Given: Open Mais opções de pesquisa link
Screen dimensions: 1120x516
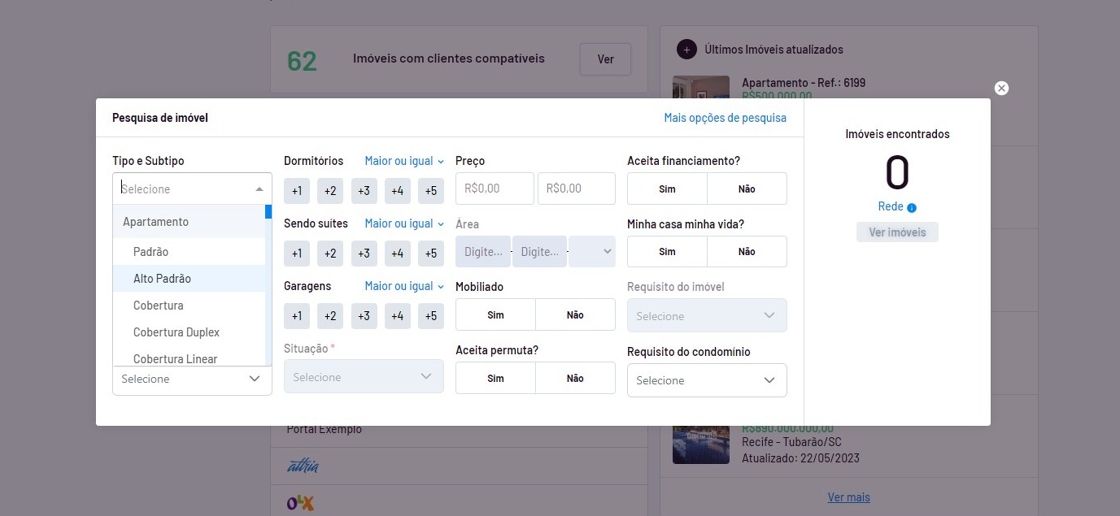Looking at the screenshot, I should [x=725, y=118].
